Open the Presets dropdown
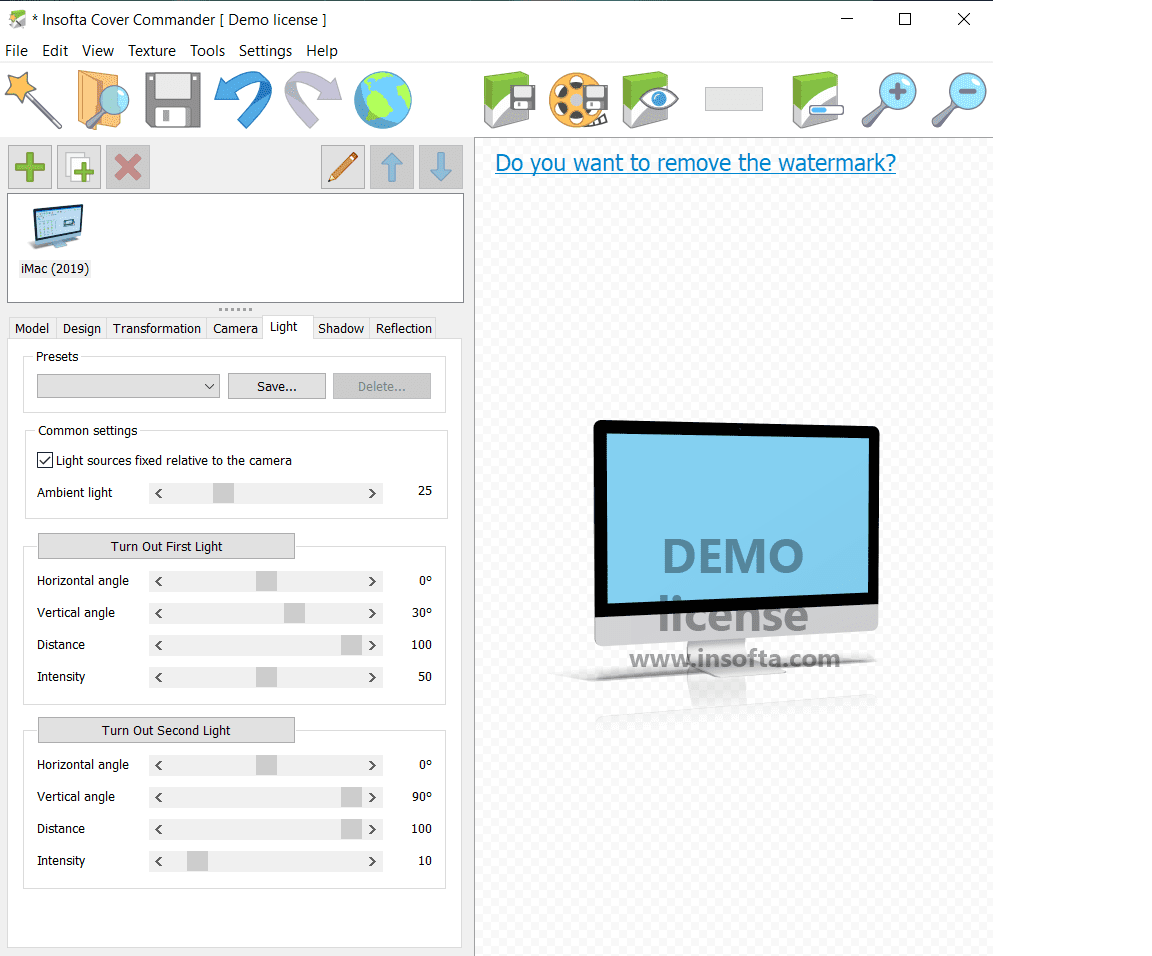 [129, 386]
